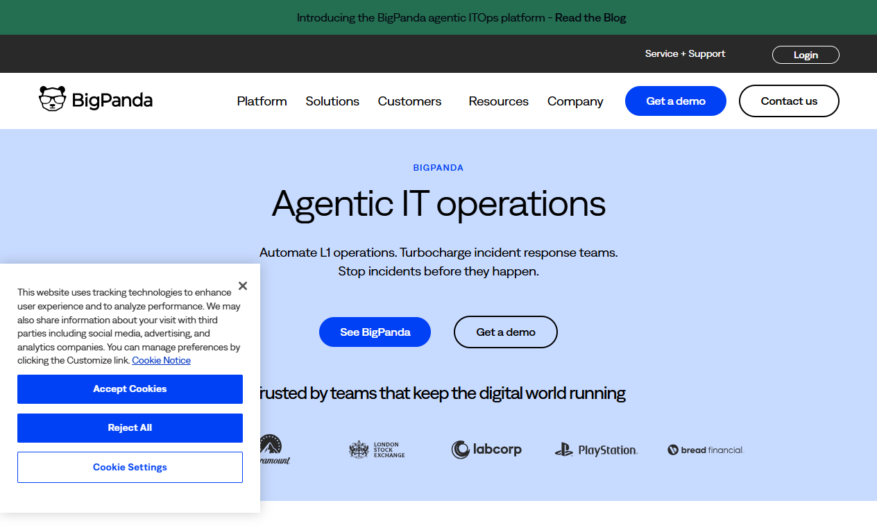Open the Company menu
Image resolution: width=877 pixels, height=528 pixels.
pyautogui.click(x=575, y=101)
